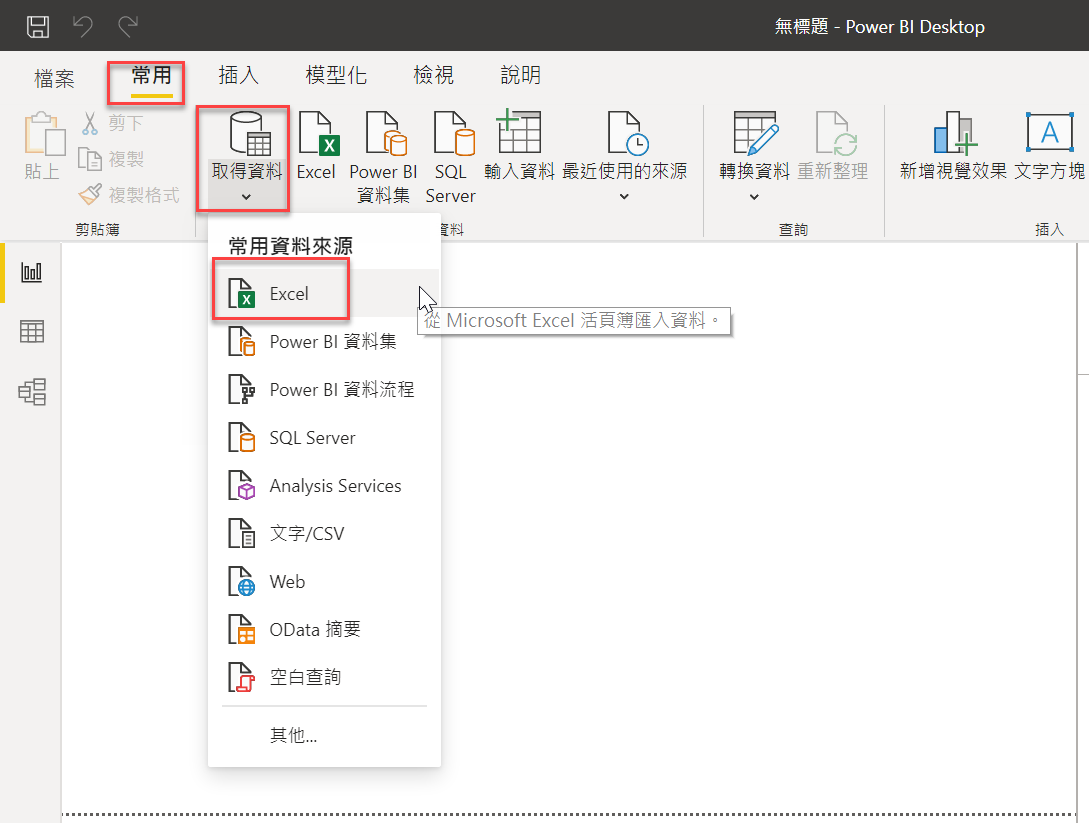Open the 模型化 ribbon tab

(336, 75)
